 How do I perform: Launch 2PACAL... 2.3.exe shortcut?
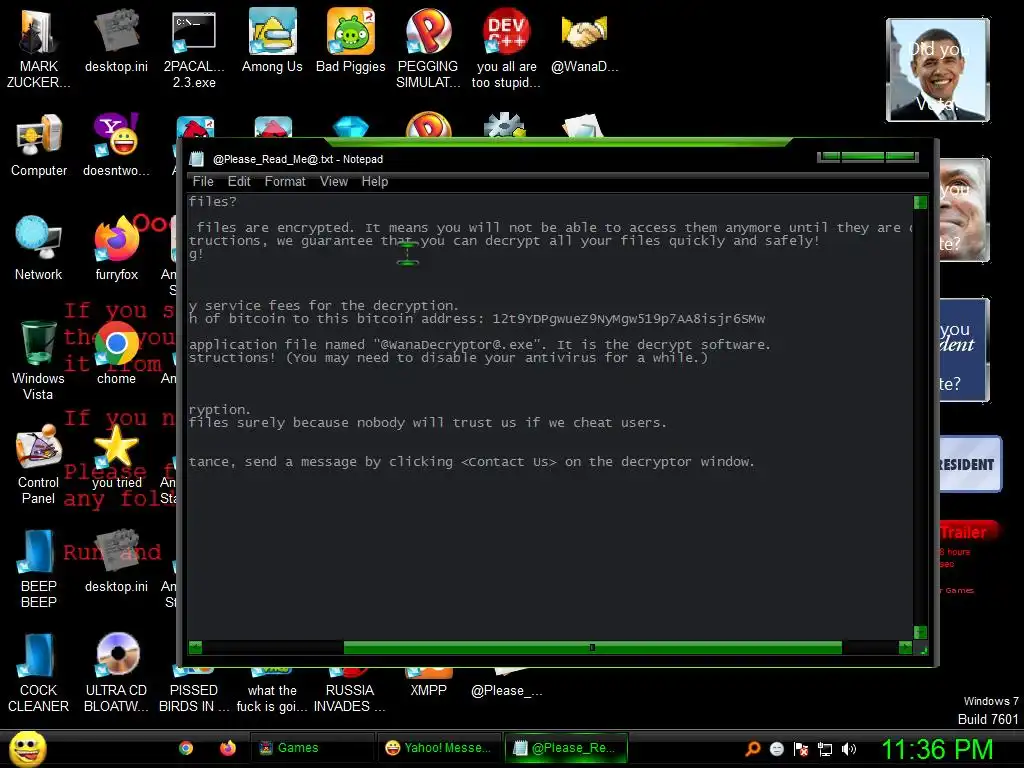(x=194, y=47)
